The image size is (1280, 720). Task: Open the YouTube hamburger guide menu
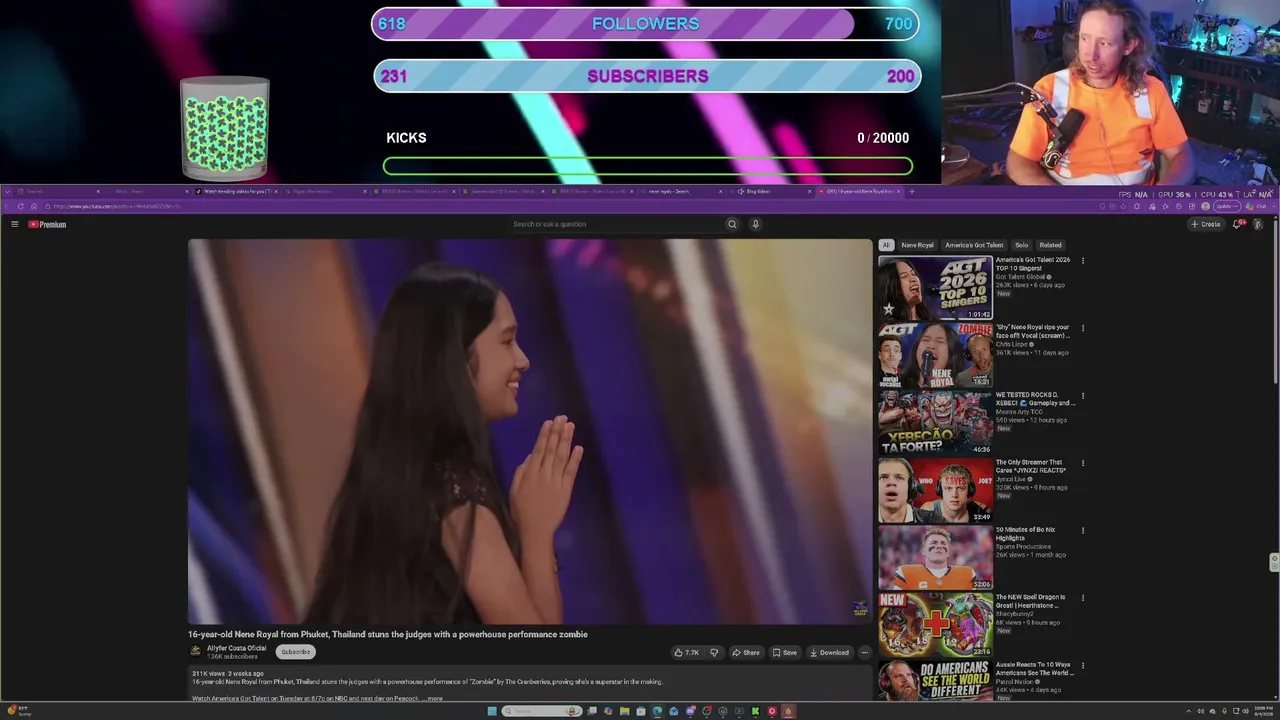15,224
